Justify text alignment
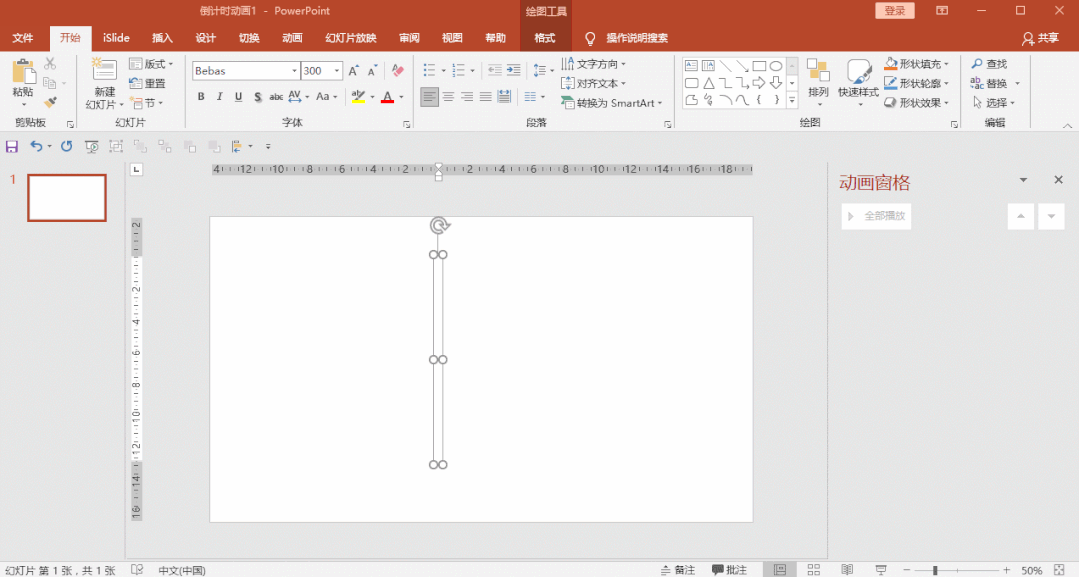 tap(486, 96)
